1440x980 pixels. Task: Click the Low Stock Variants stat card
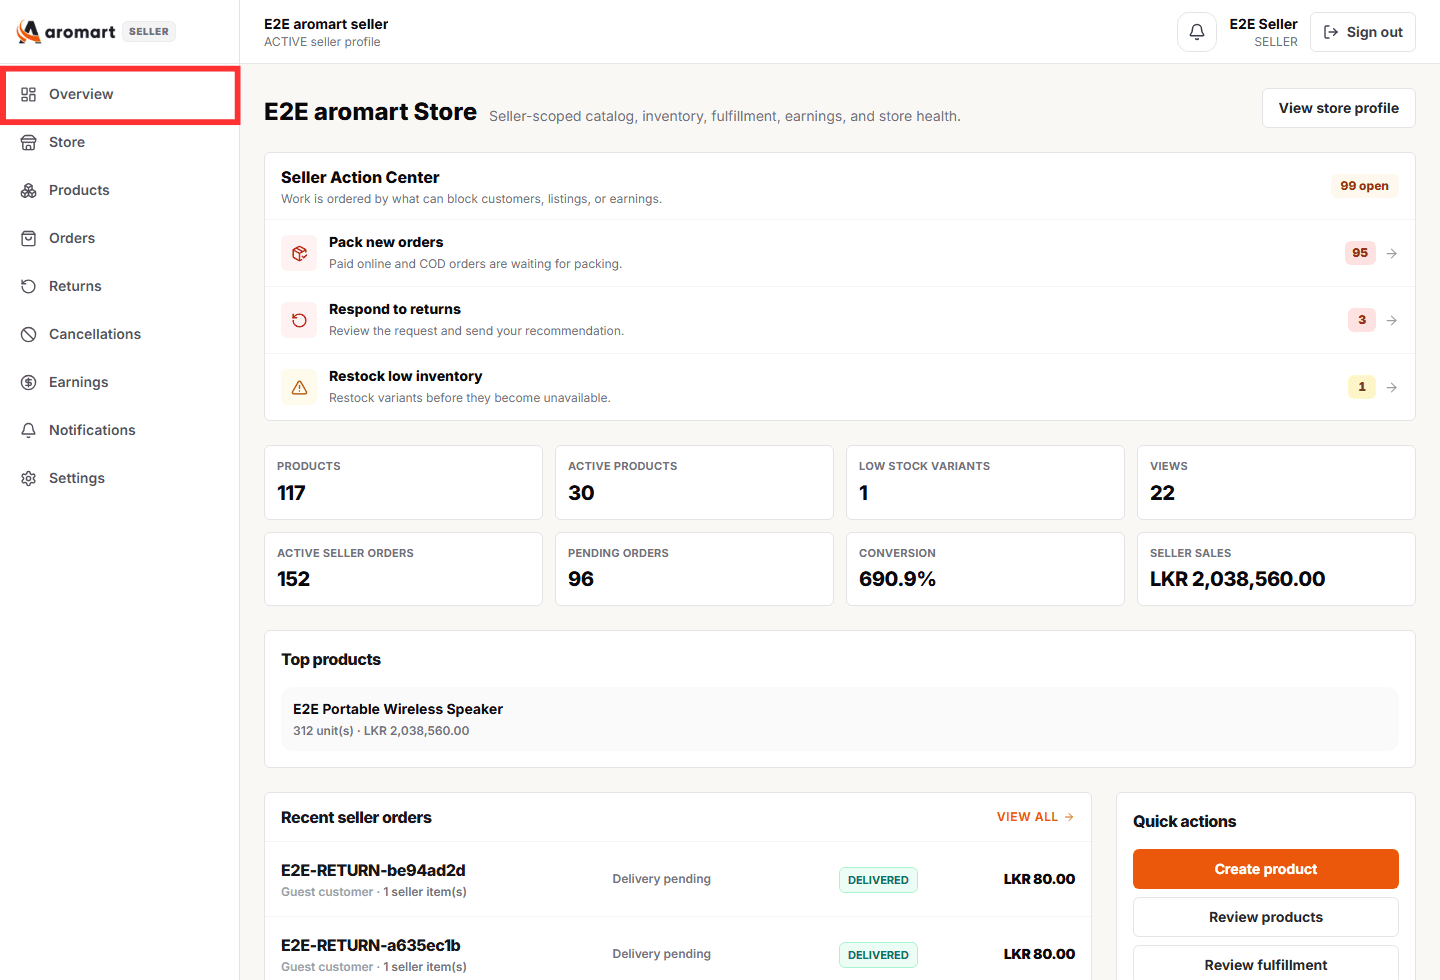pyautogui.click(x=985, y=482)
